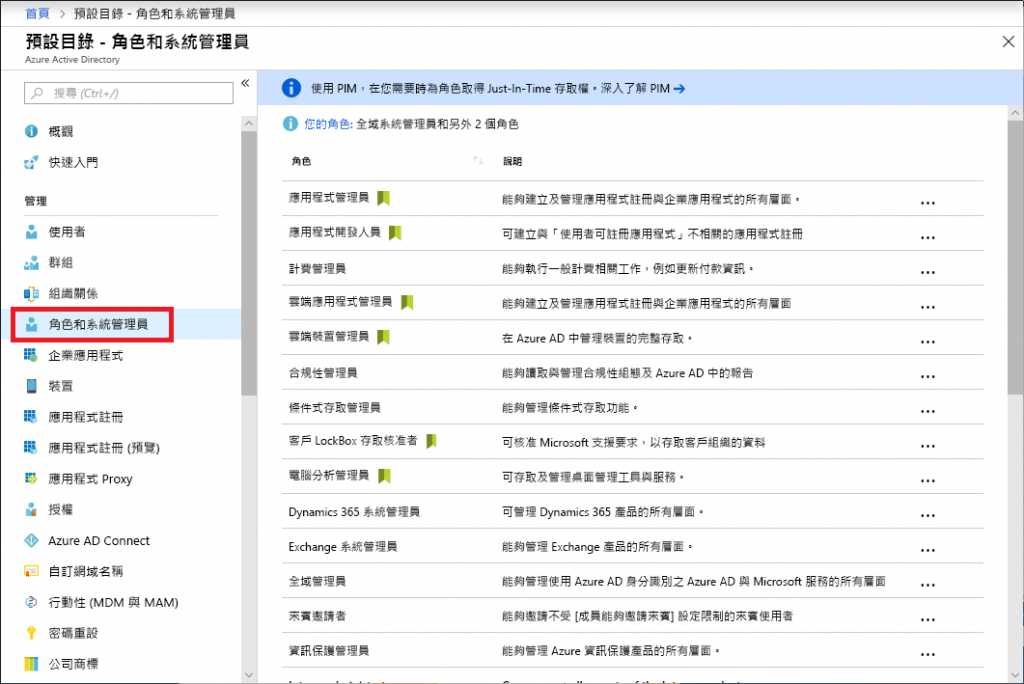This screenshot has width=1024, height=684.
Task: Sort table by 角色 column arrows
Action: click(x=478, y=161)
